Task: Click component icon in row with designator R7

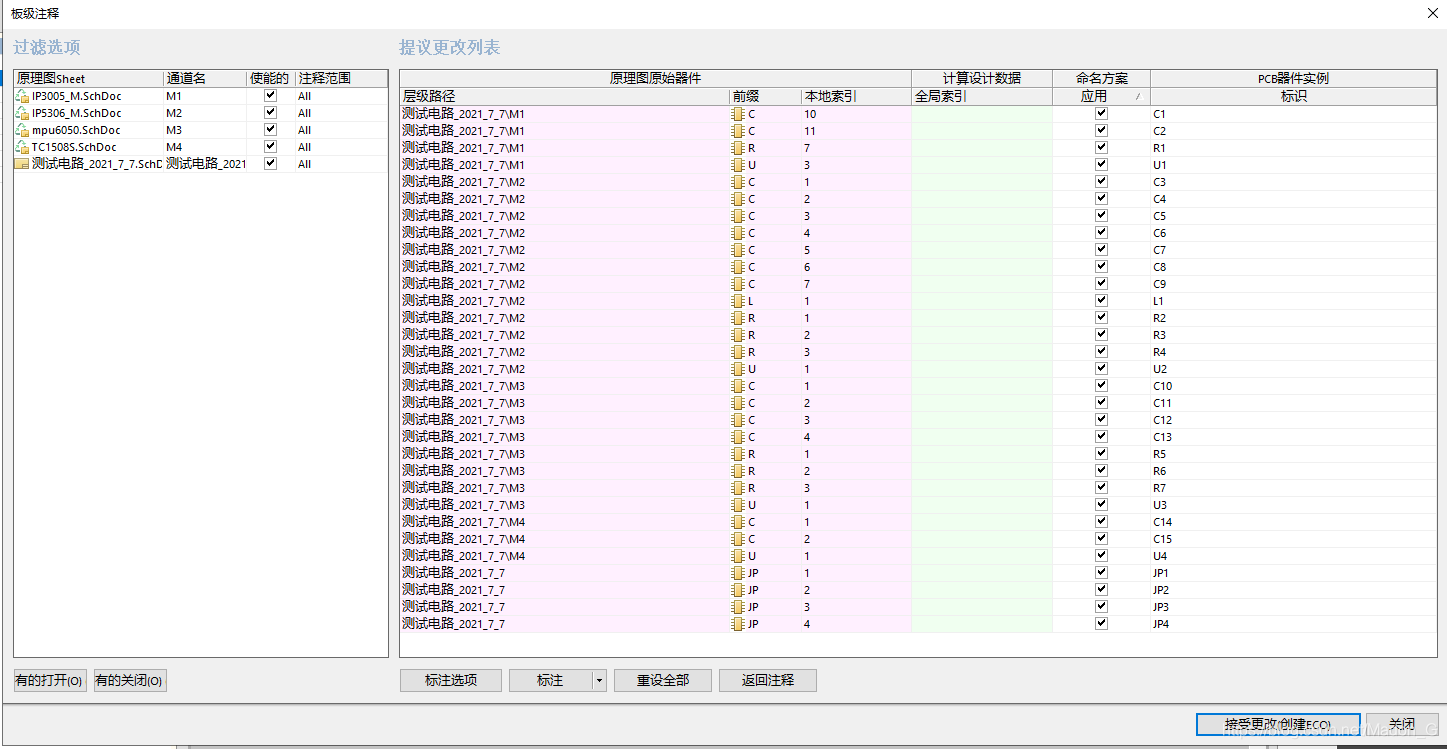Action: (739, 488)
